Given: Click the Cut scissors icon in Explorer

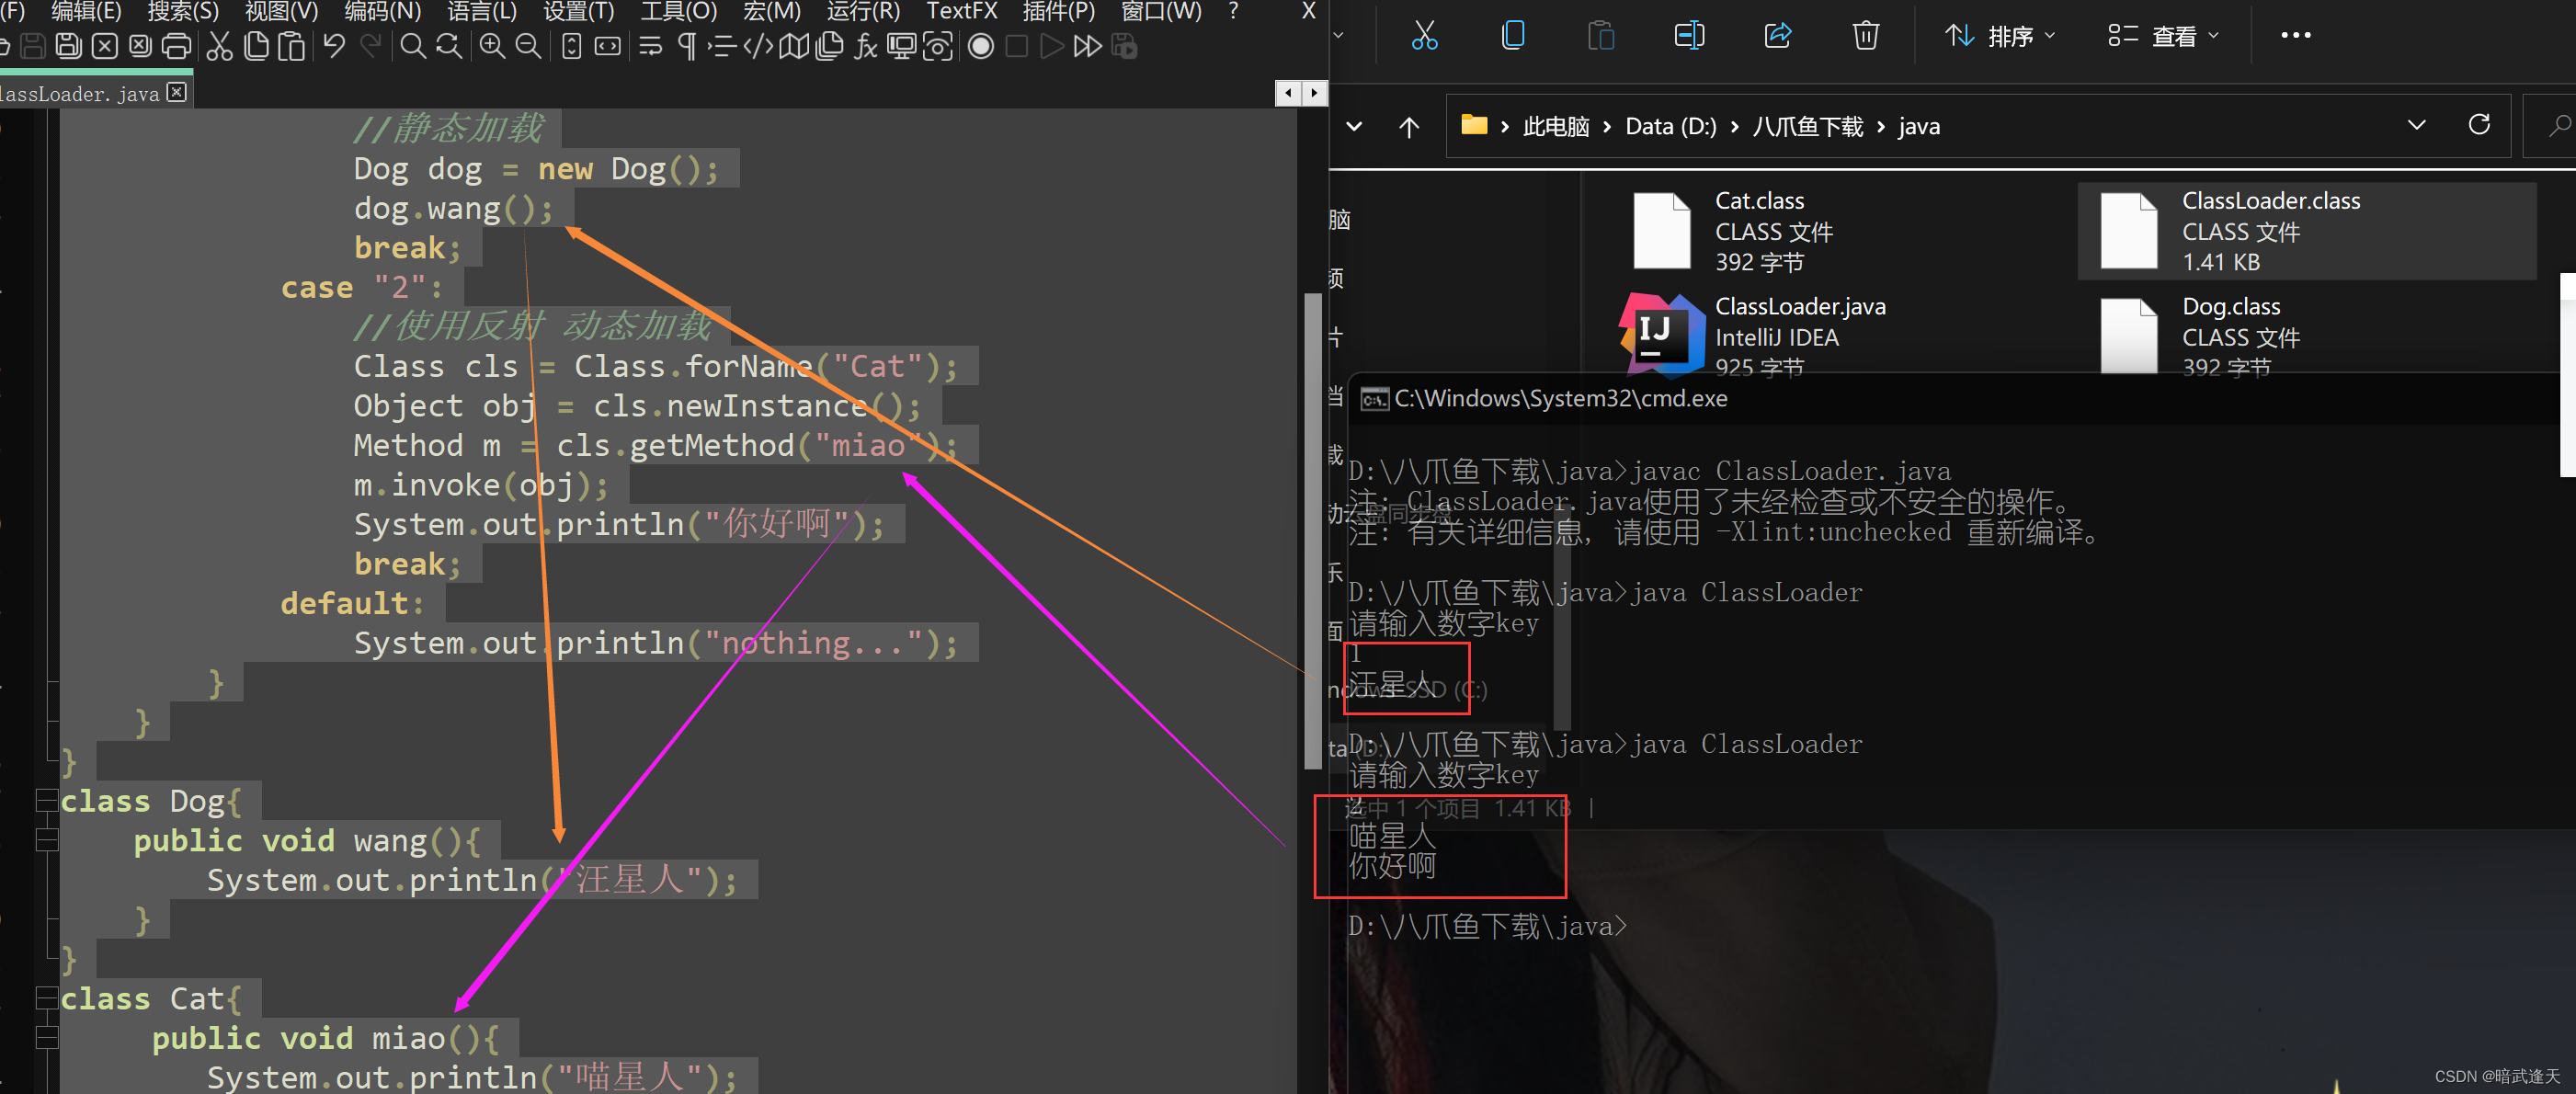Looking at the screenshot, I should (x=1424, y=36).
